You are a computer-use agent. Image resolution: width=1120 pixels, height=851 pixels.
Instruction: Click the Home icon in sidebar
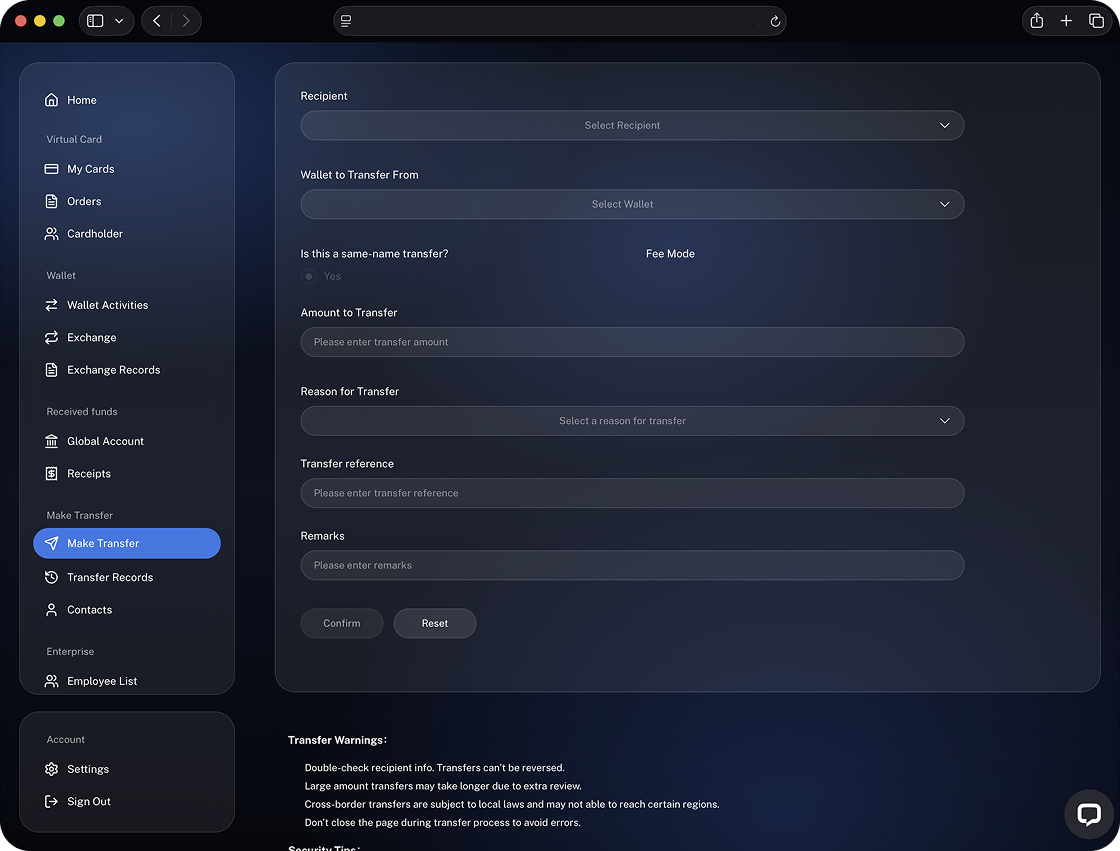pyautogui.click(x=52, y=100)
